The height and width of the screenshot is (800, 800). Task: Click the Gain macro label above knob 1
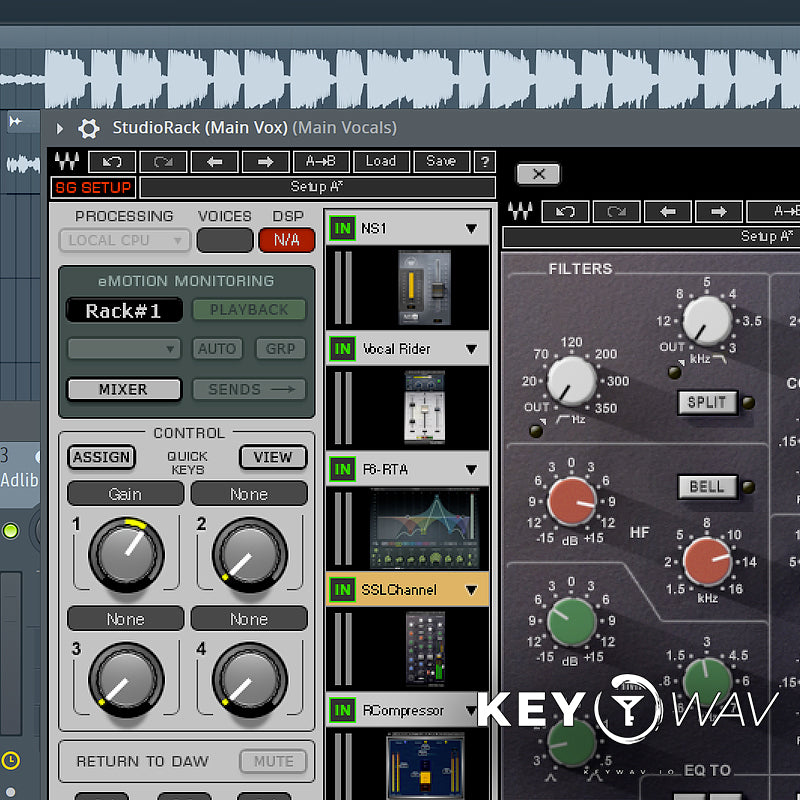click(126, 494)
